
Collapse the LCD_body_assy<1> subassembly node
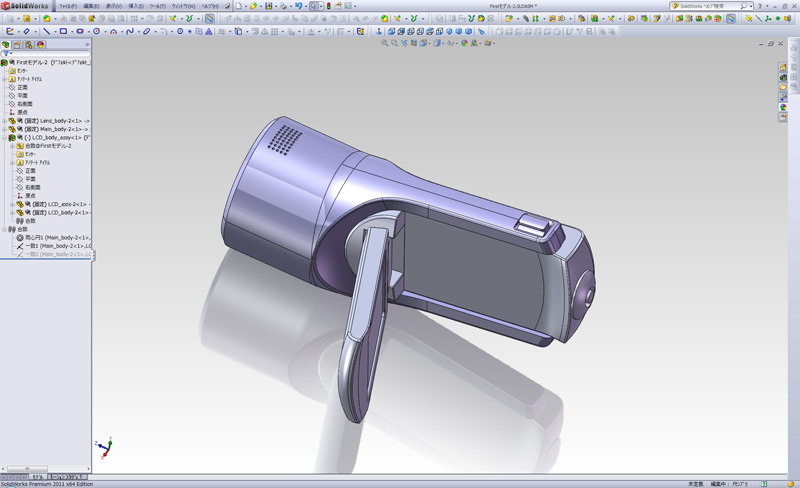tap(4, 138)
